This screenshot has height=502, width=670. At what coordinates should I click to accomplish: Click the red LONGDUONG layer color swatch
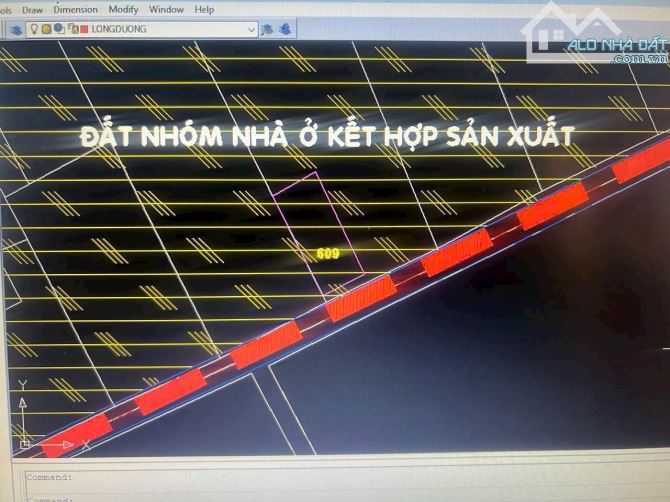coord(82,29)
